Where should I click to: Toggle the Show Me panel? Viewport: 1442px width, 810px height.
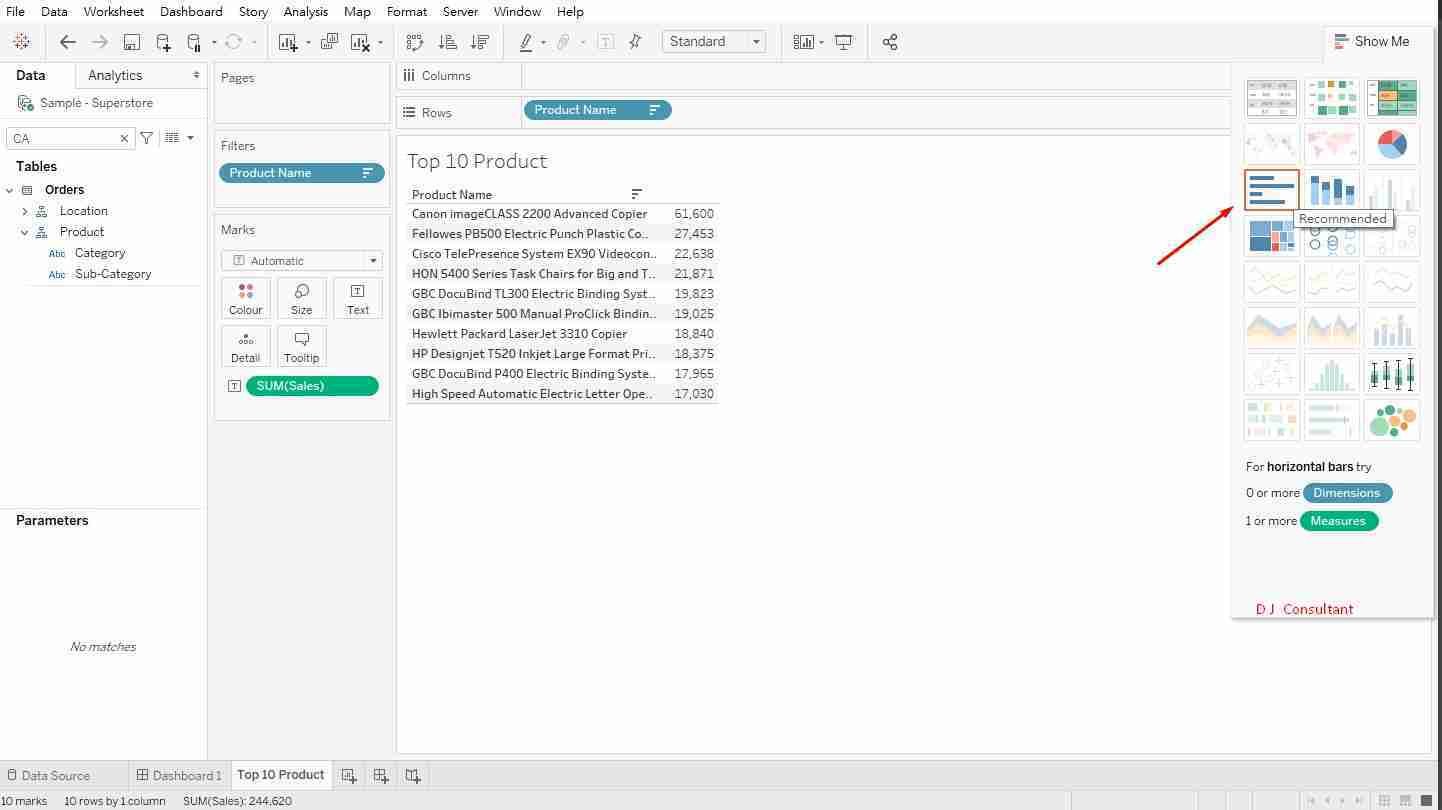[x=1371, y=41]
